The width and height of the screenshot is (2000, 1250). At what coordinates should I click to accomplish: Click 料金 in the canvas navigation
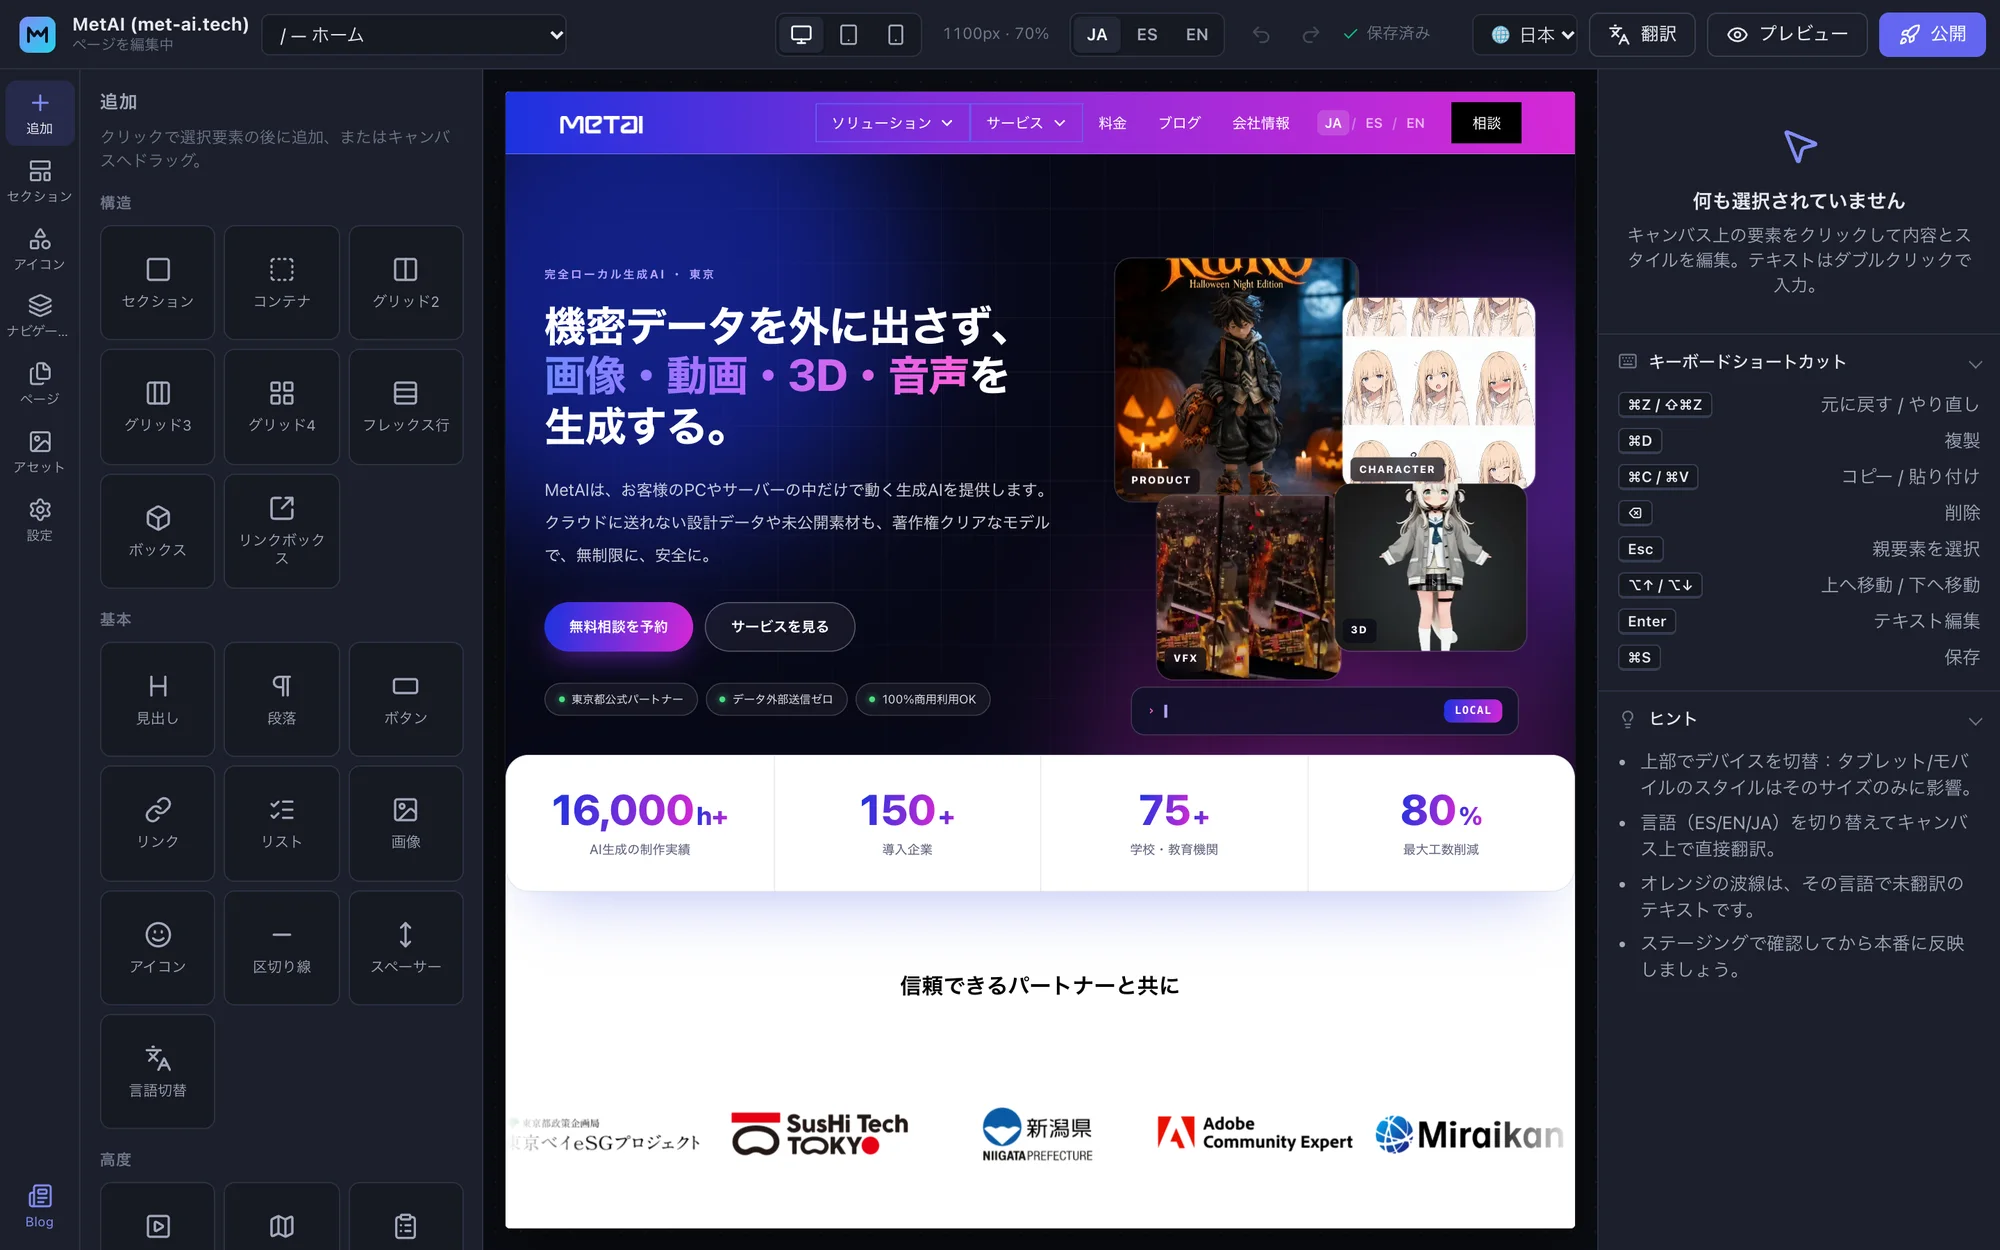(x=1112, y=123)
